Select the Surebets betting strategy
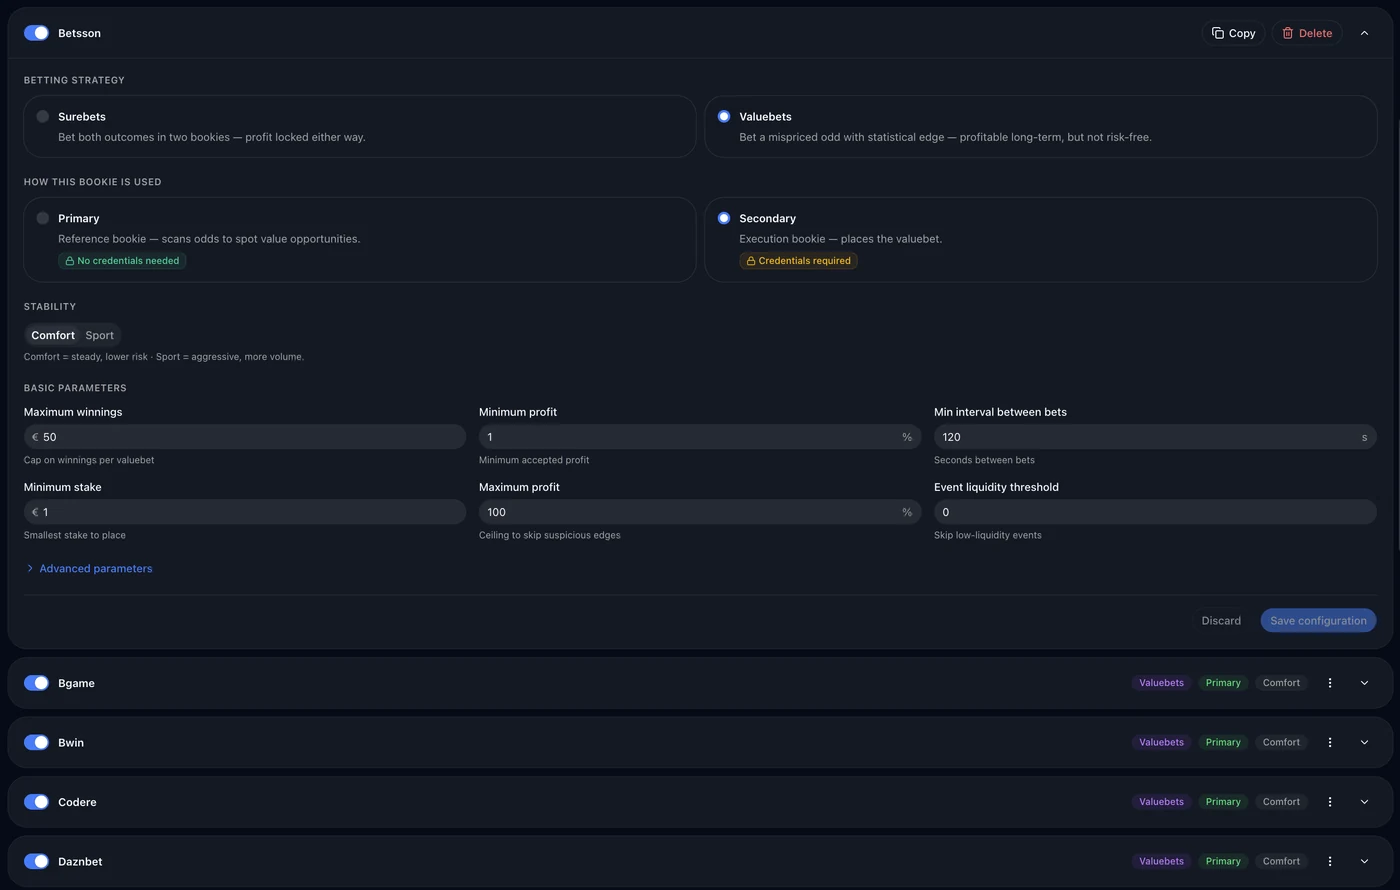 360,126
